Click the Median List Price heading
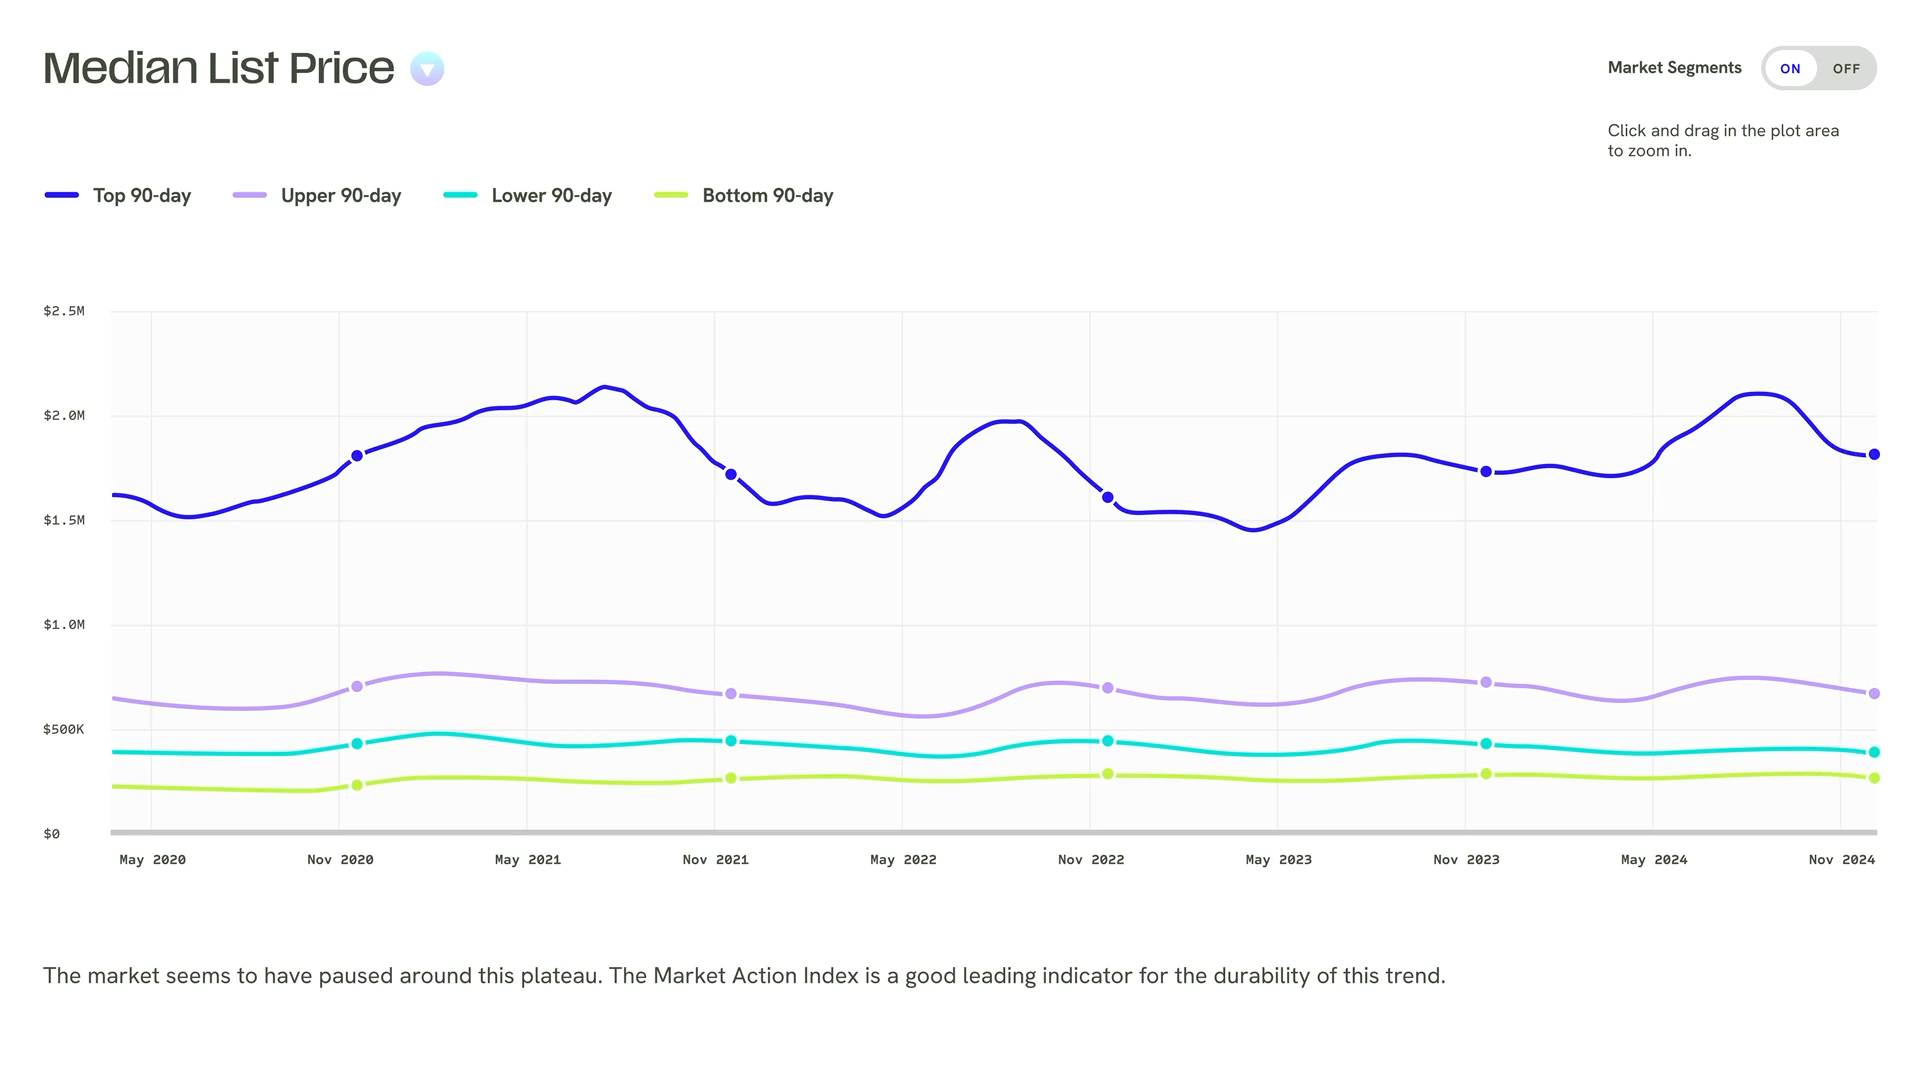 pos(219,68)
